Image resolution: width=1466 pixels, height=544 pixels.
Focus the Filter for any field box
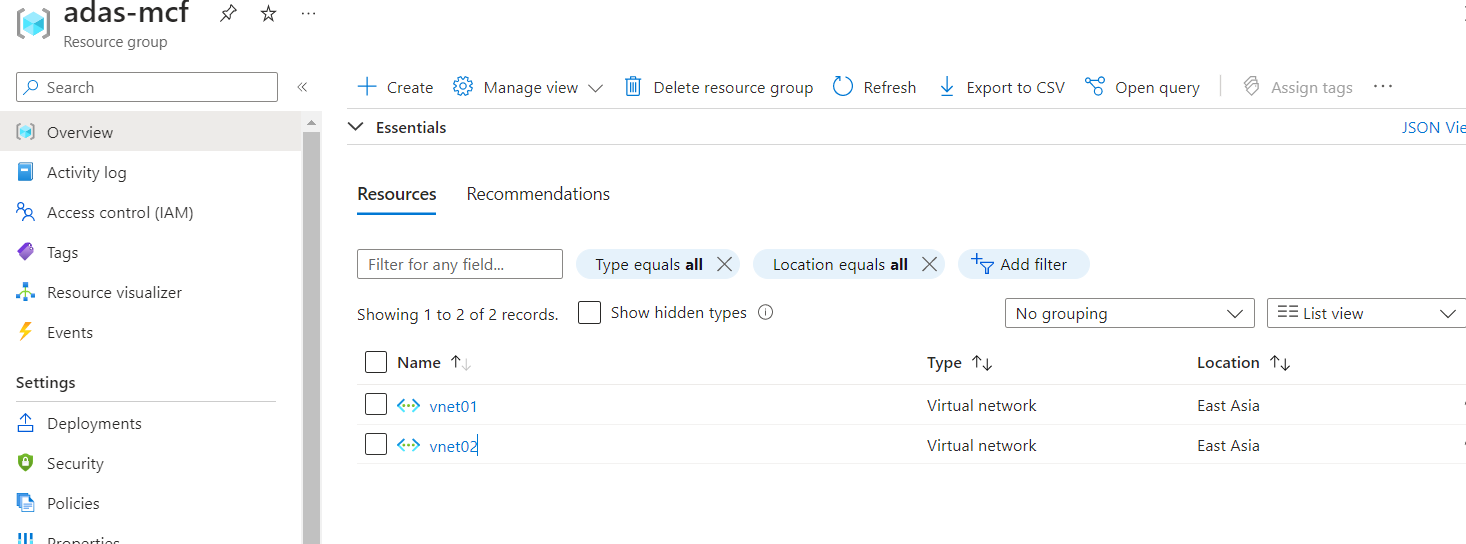460,264
